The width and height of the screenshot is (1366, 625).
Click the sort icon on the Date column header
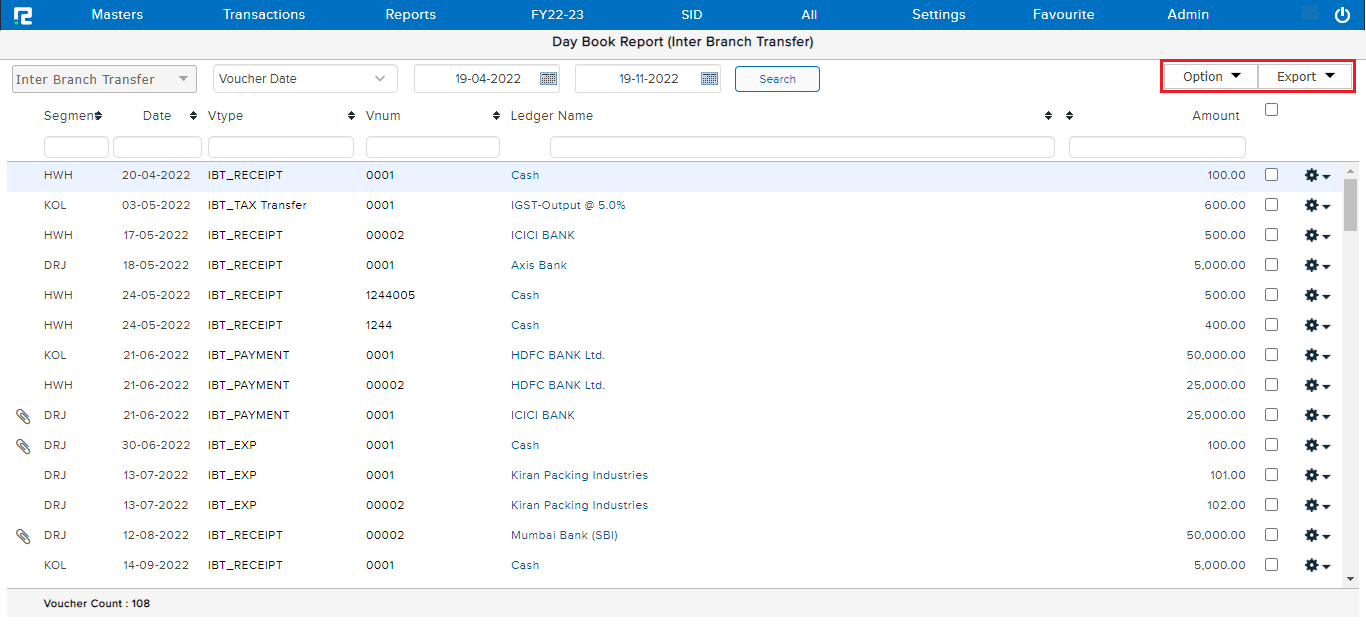point(191,115)
